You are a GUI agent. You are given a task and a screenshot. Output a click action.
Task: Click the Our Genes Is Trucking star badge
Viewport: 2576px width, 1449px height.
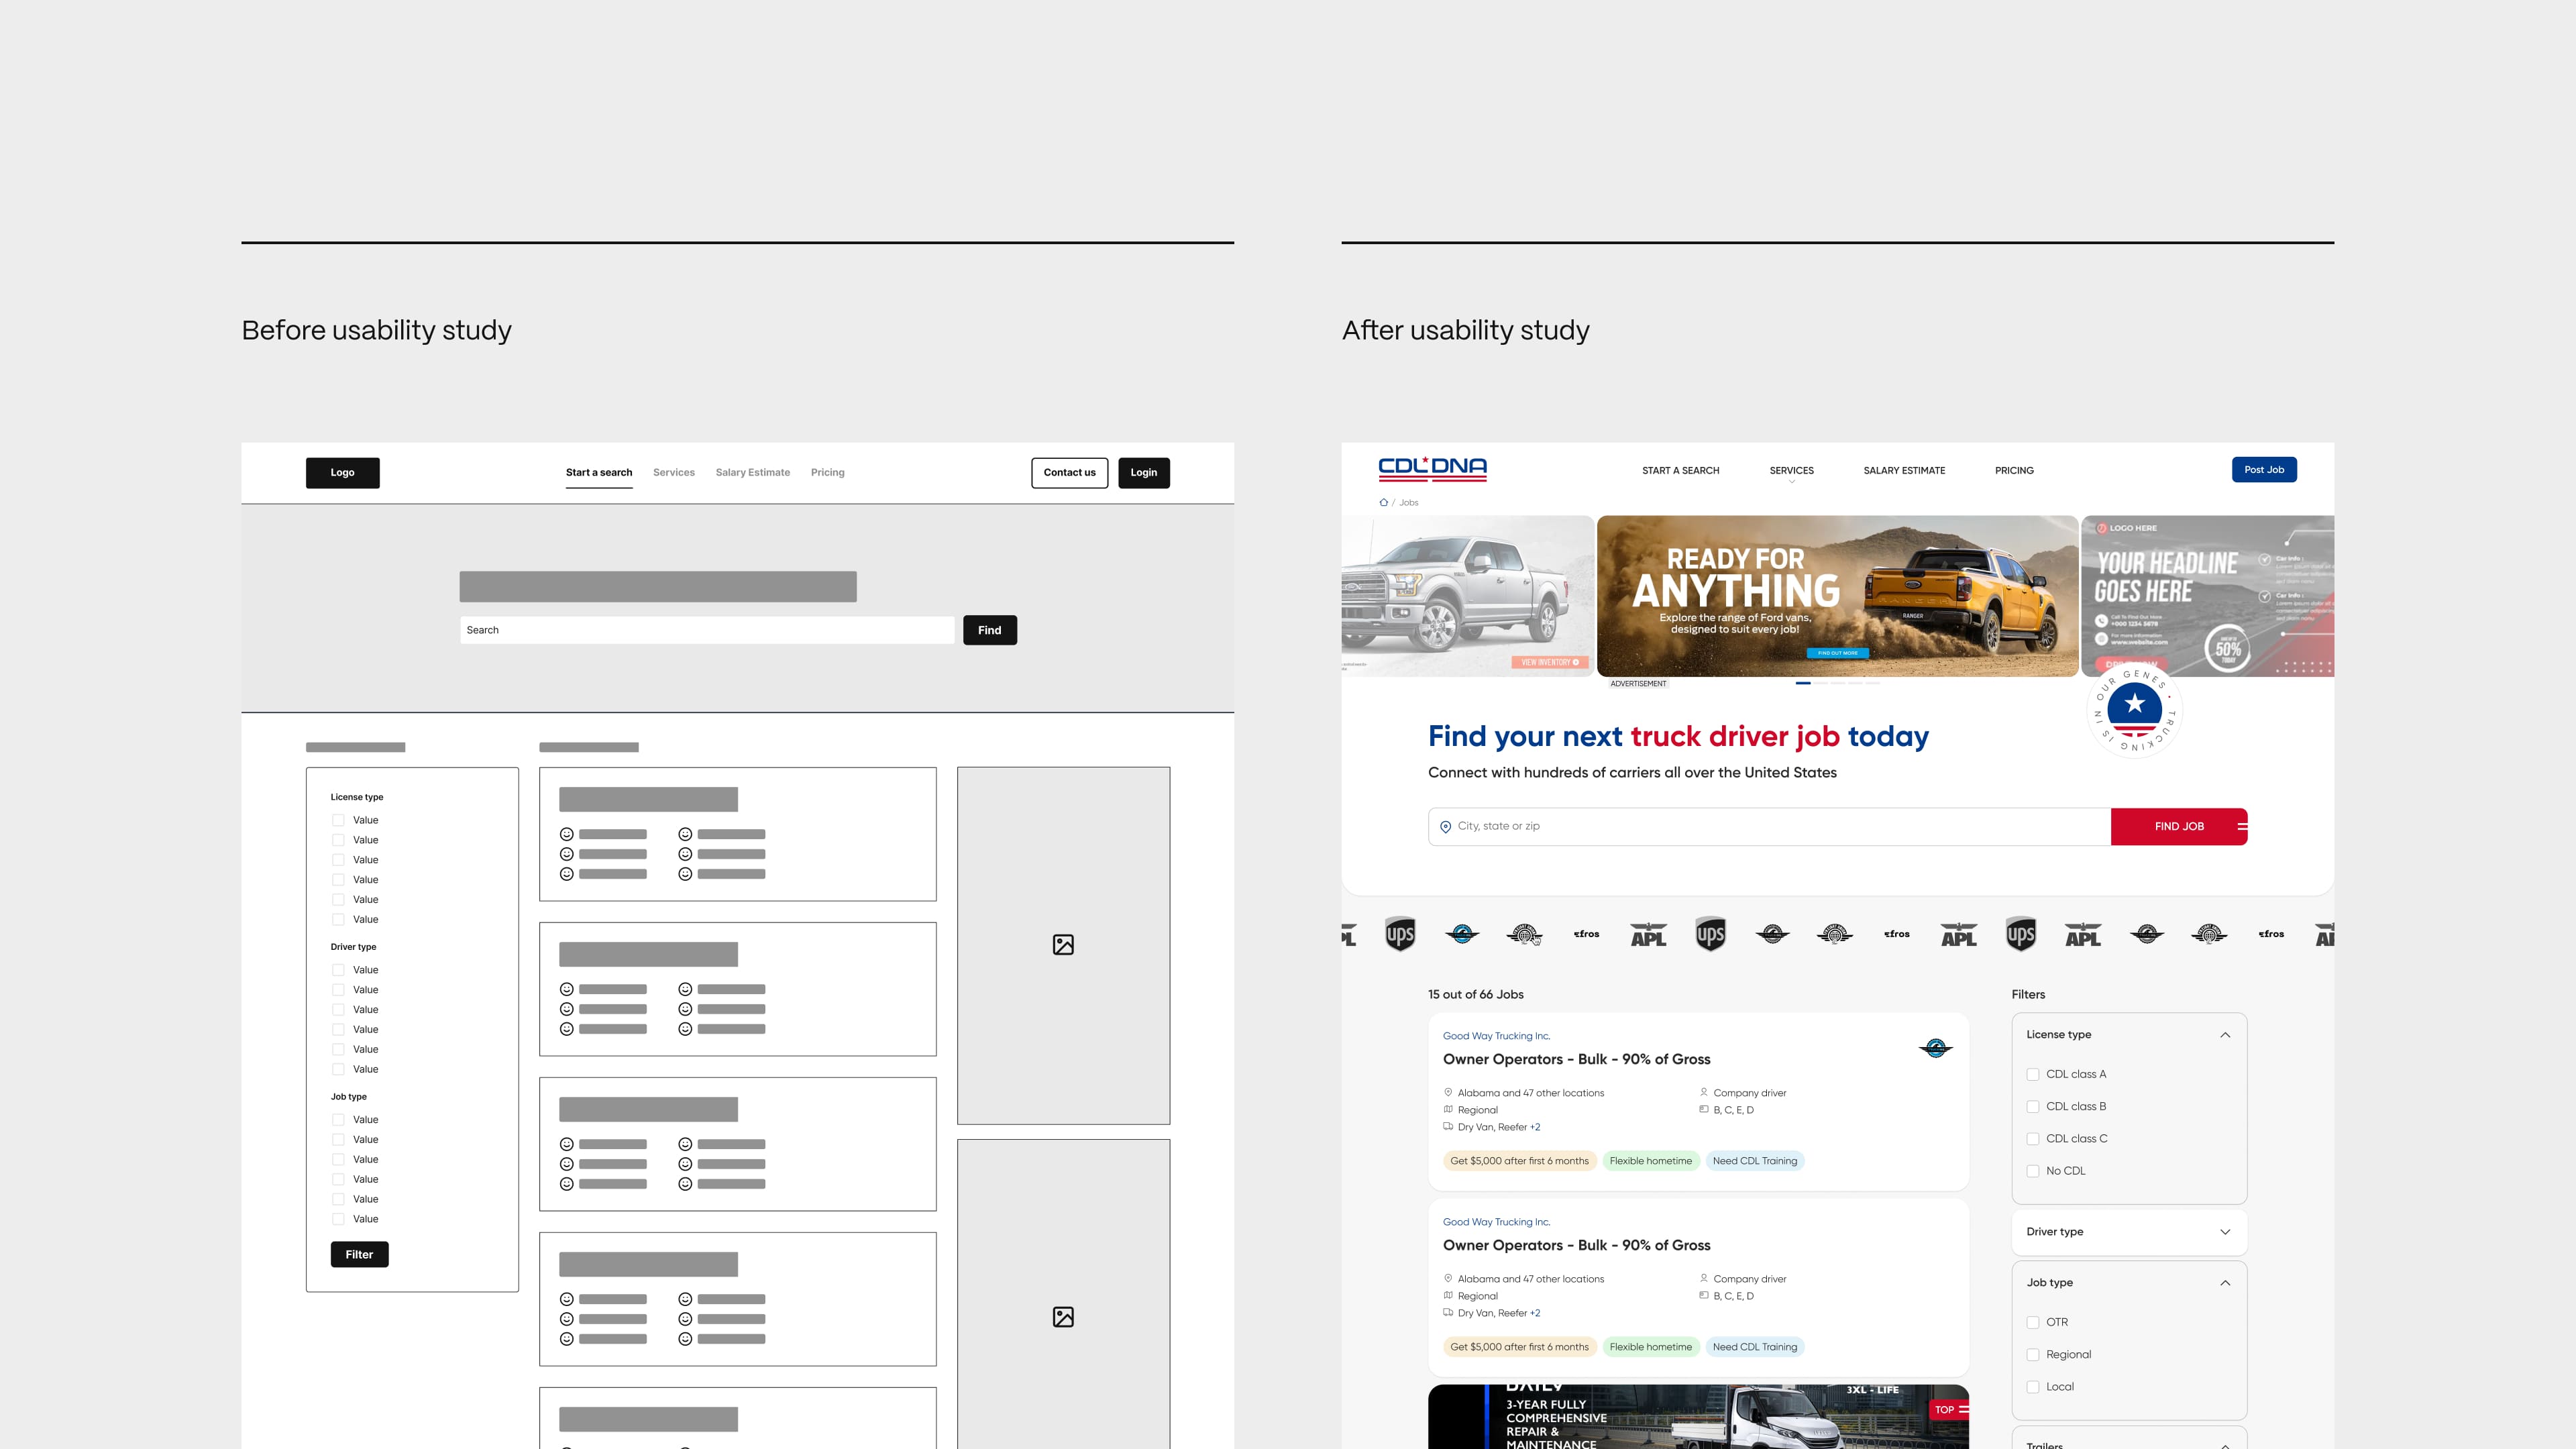(2134, 709)
